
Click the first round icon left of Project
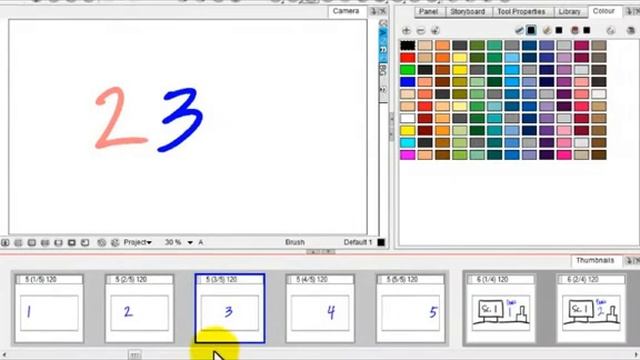pyautogui.click(x=102, y=243)
